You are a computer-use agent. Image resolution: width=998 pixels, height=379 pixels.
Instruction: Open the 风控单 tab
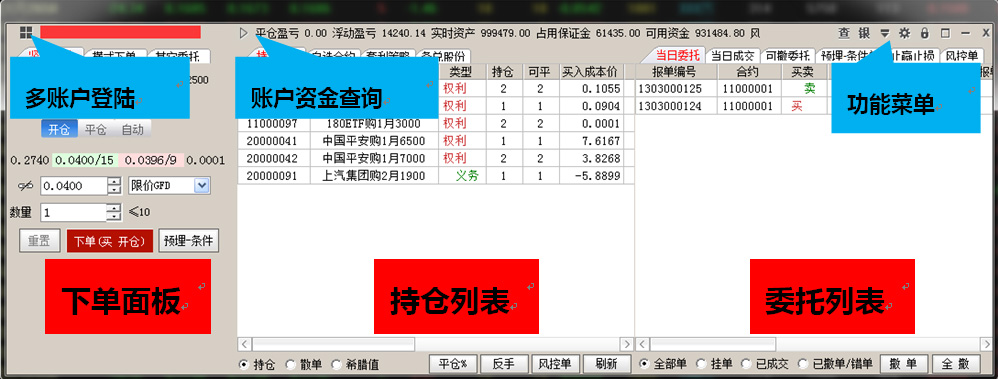point(961,56)
